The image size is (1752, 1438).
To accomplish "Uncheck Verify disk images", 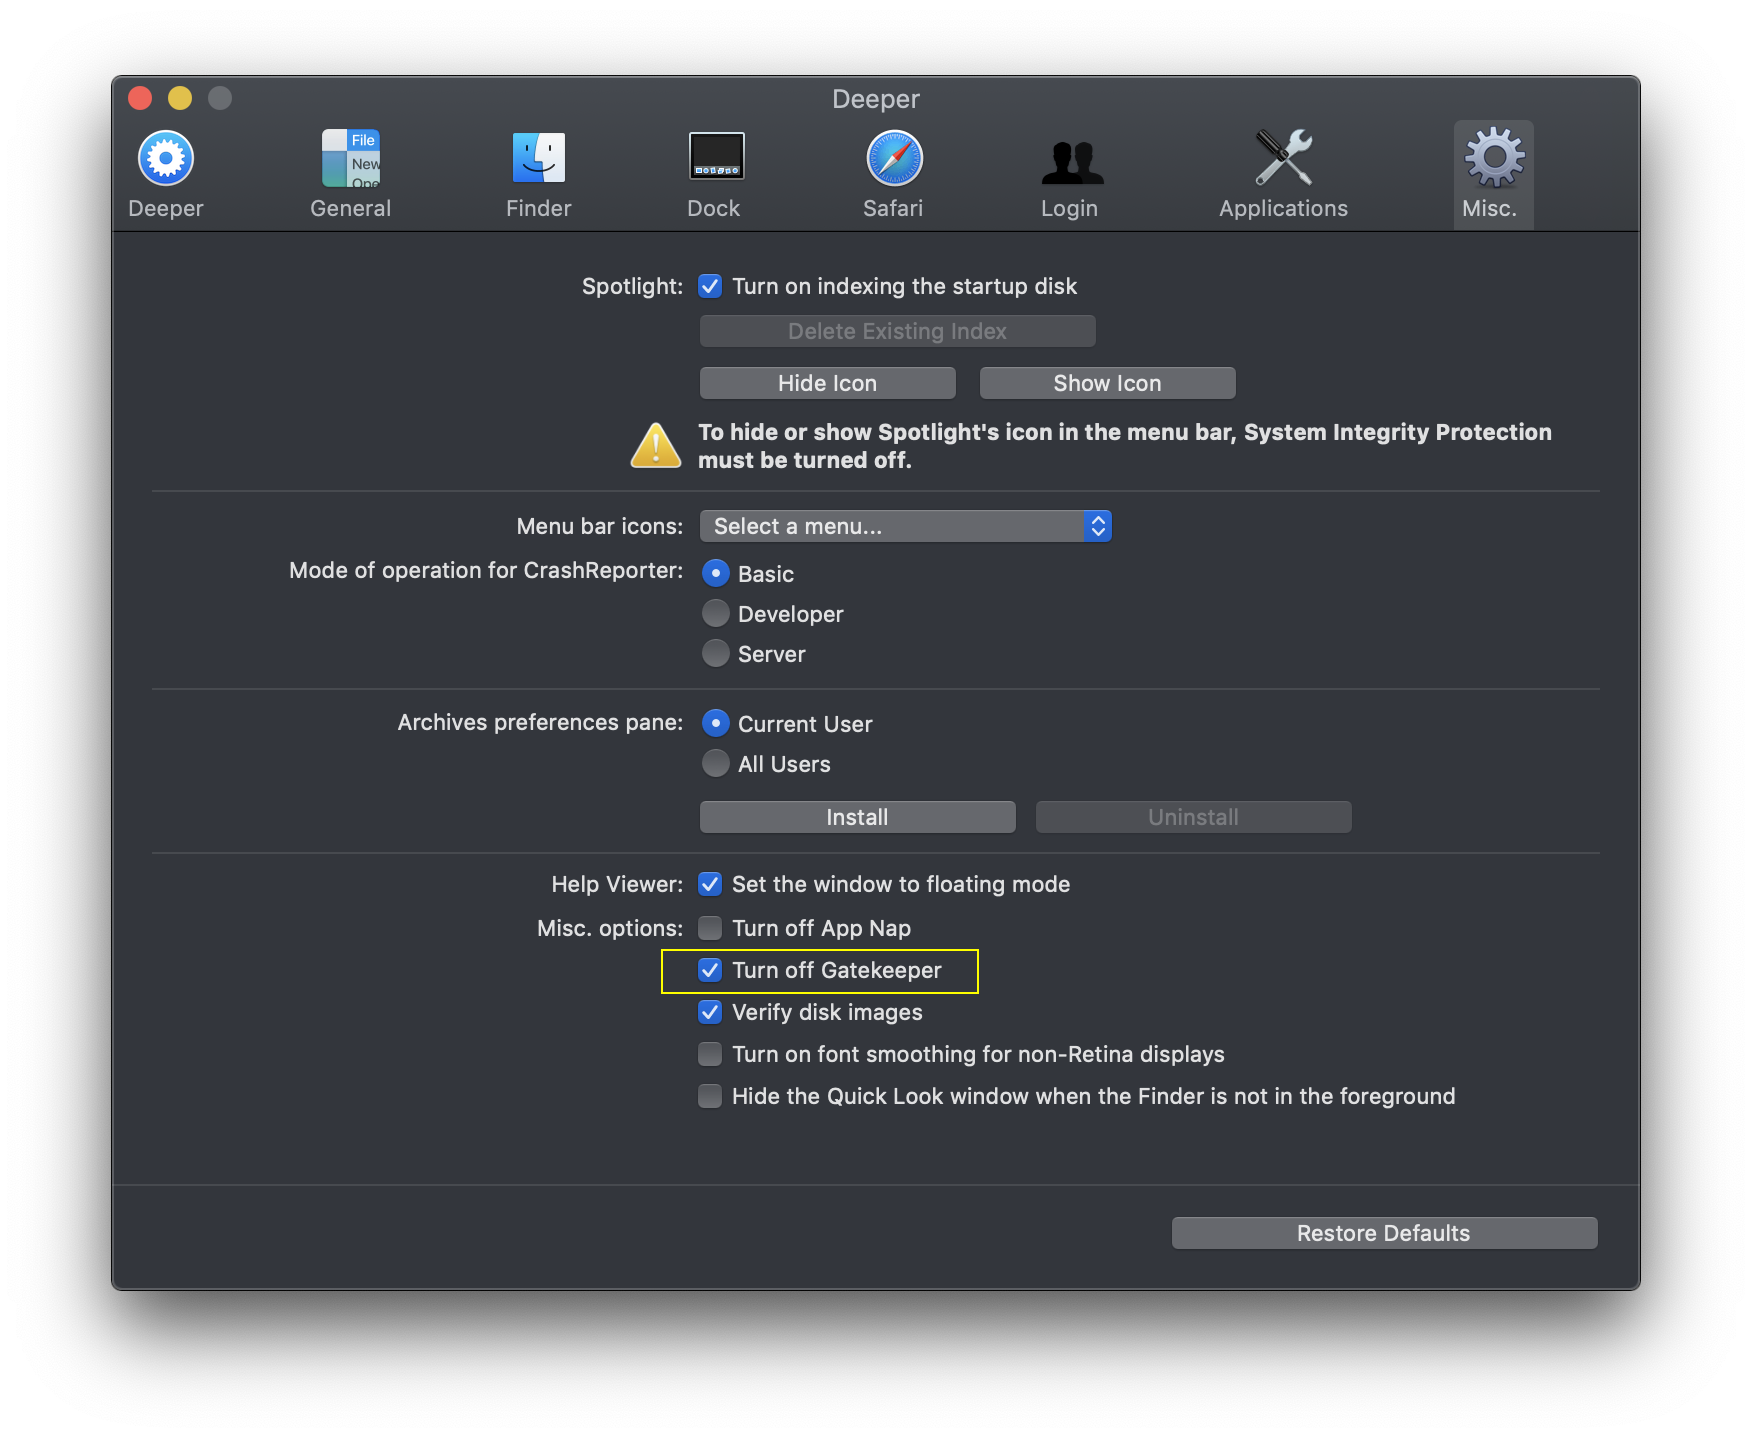I will pyautogui.click(x=710, y=1012).
